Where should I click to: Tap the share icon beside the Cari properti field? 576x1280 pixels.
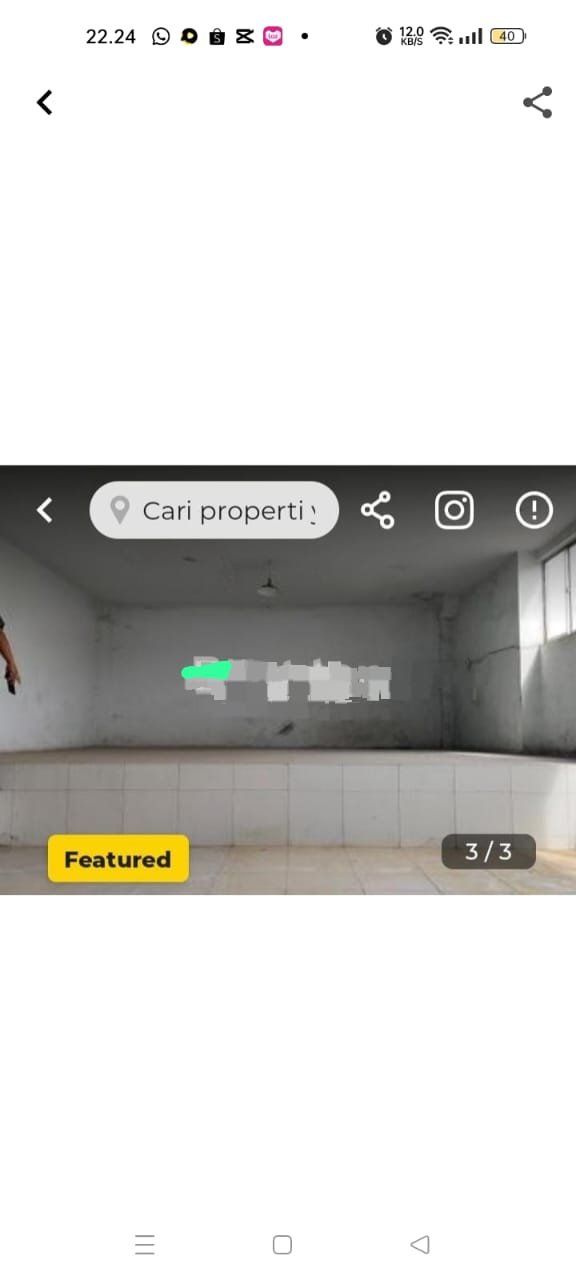click(x=377, y=510)
